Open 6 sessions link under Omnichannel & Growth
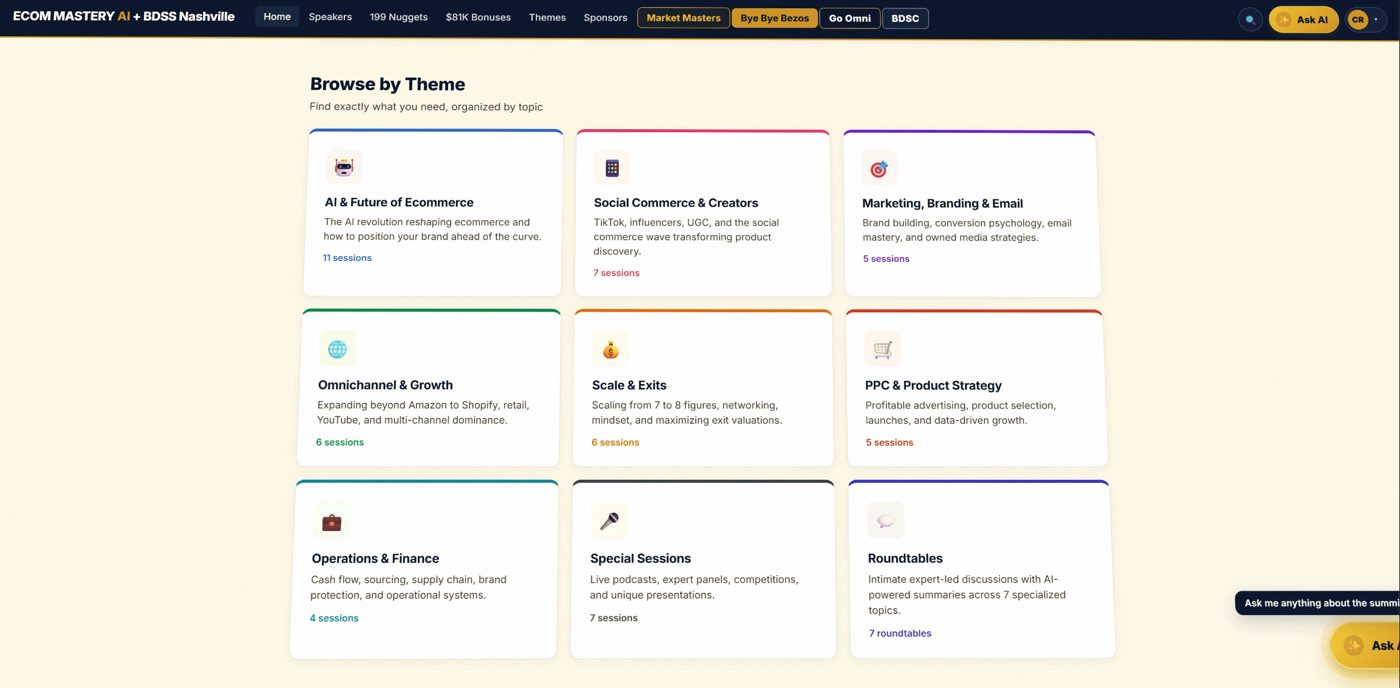Viewport: 1400px width, 688px height. [x=340, y=442]
